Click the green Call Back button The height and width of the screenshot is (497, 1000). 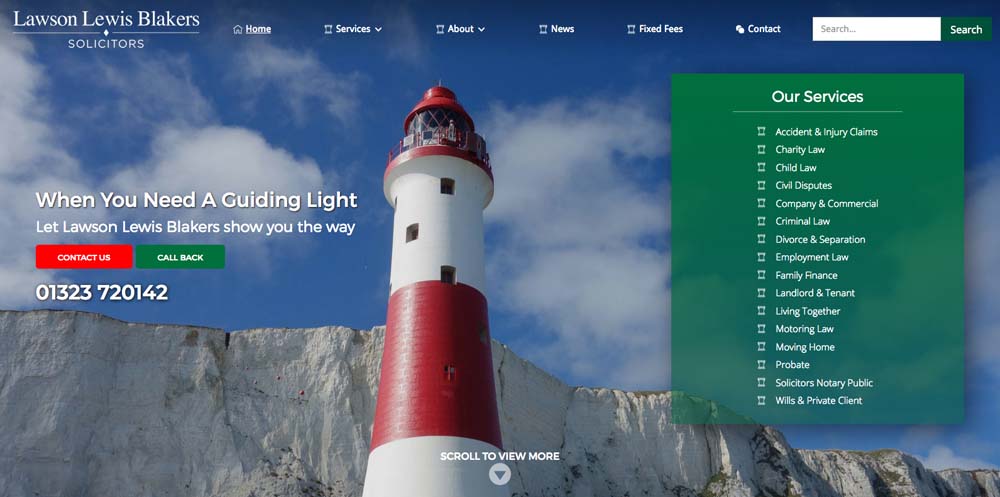(180, 257)
